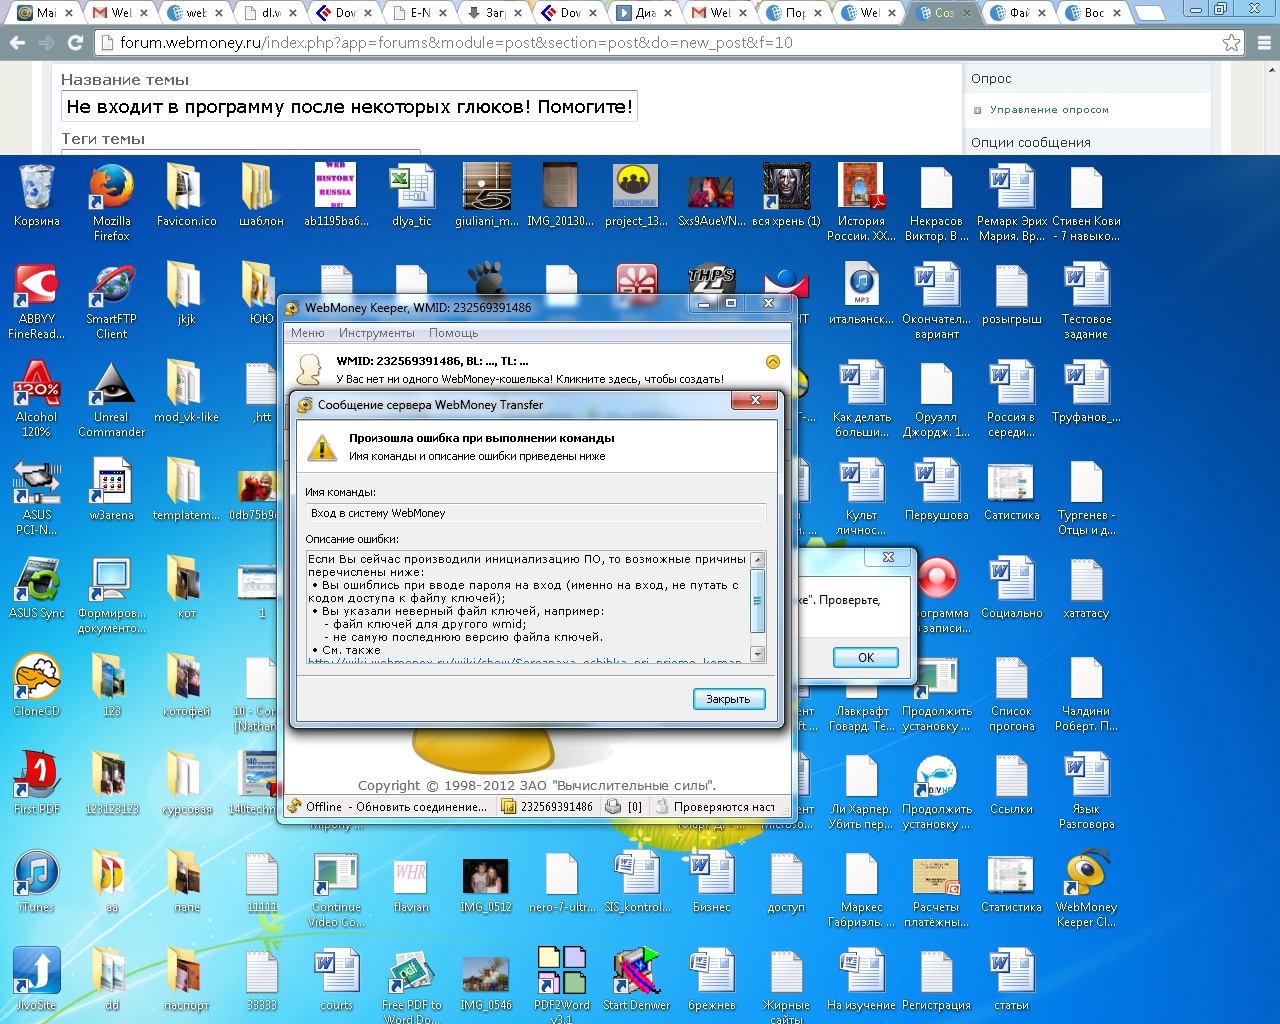This screenshot has height=1024, width=1280.
Task: Select the Continue Video Co... shortcut
Action: [x=337, y=888]
